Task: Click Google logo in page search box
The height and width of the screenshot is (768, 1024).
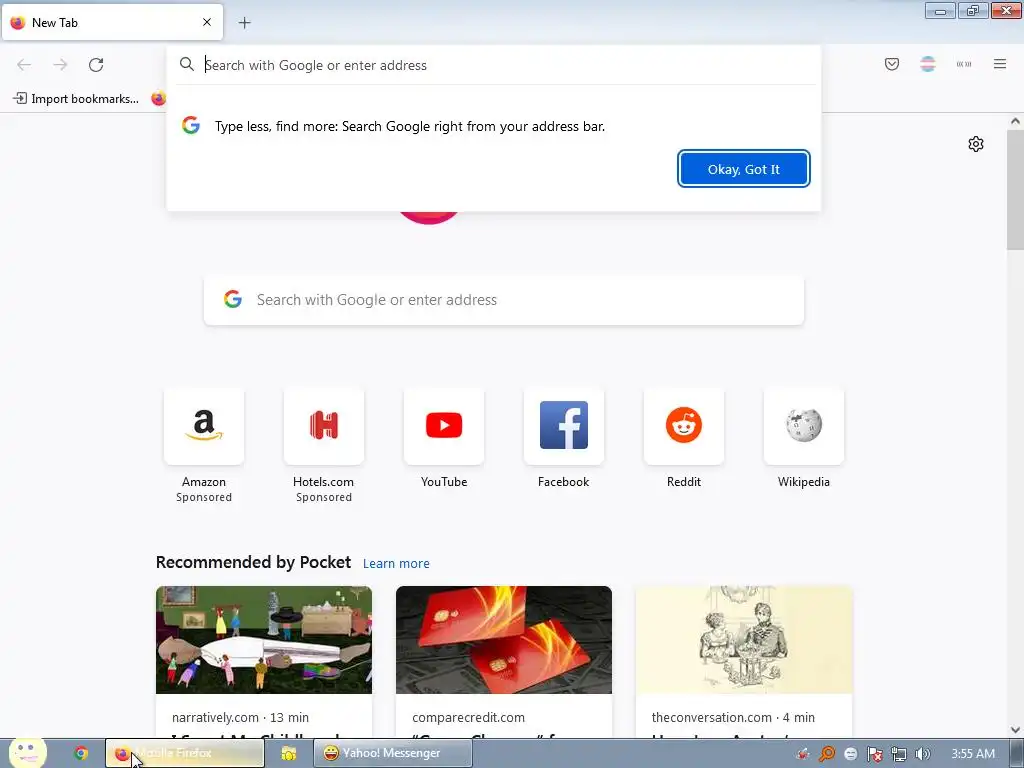Action: click(232, 299)
